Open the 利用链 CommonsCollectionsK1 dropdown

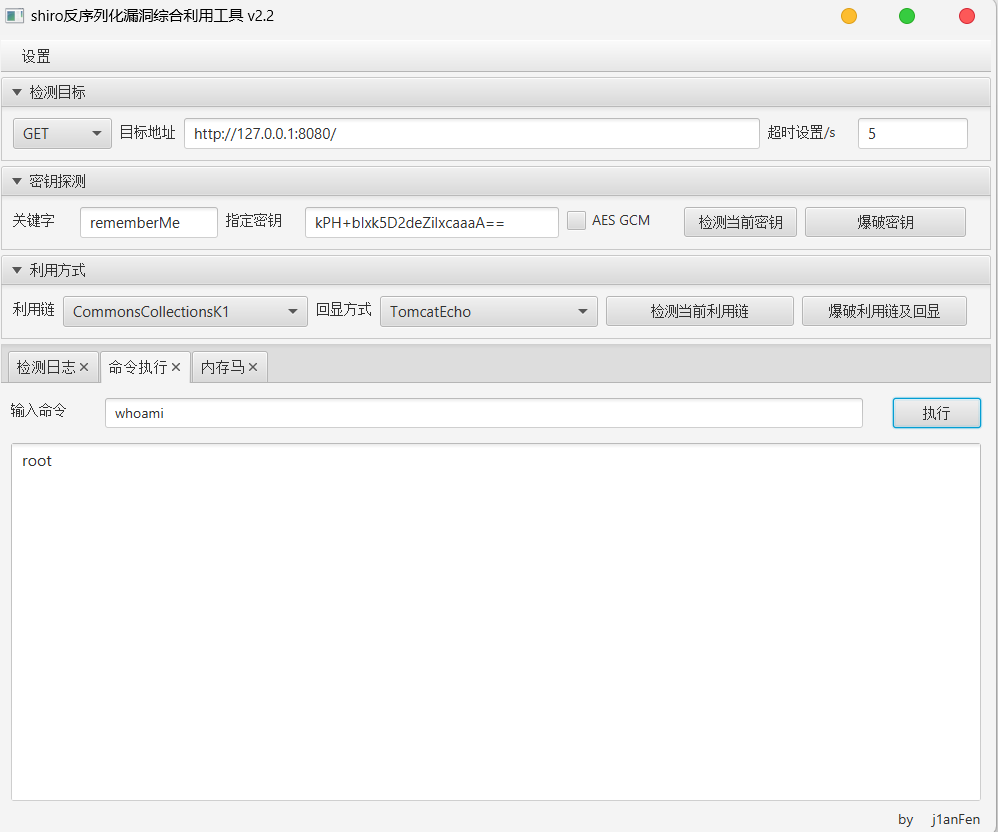point(185,312)
